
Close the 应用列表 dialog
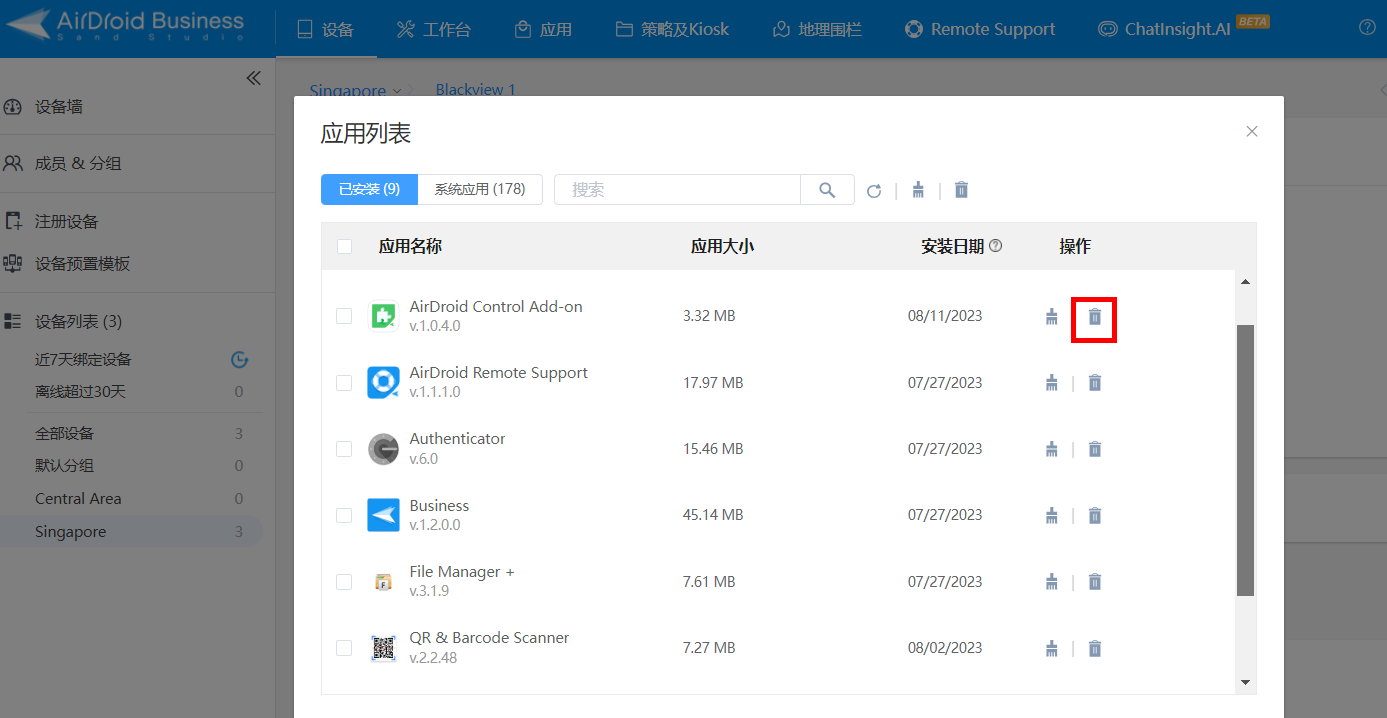(x=1252, y=131)
